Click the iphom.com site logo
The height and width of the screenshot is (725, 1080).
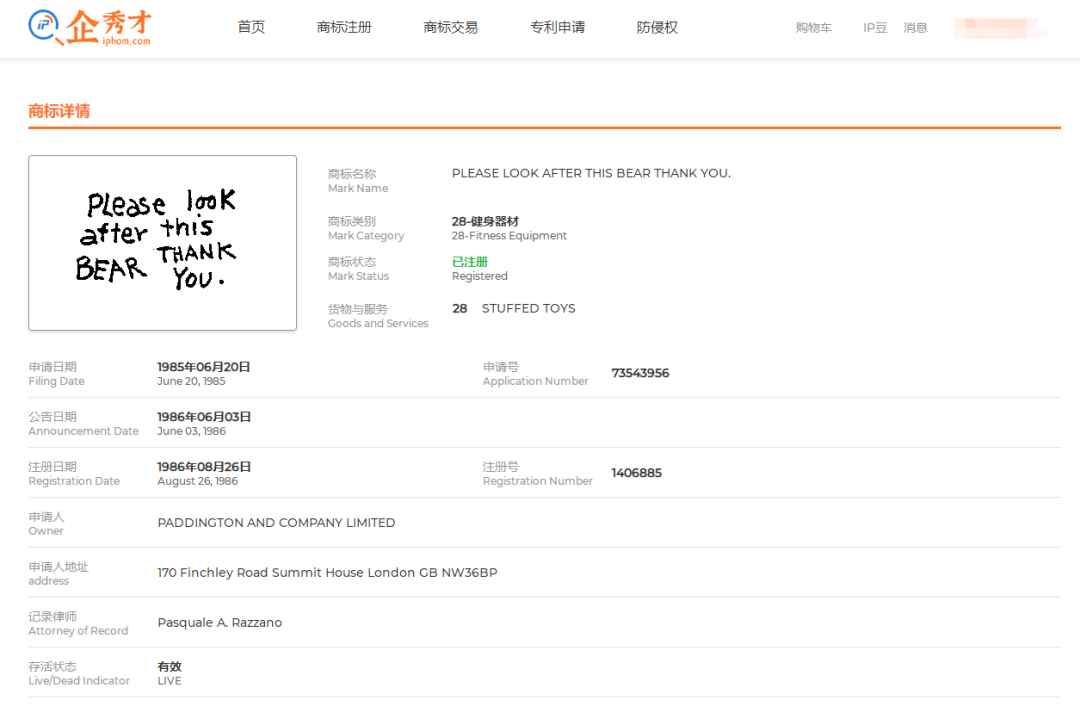[x=90, y=28]
